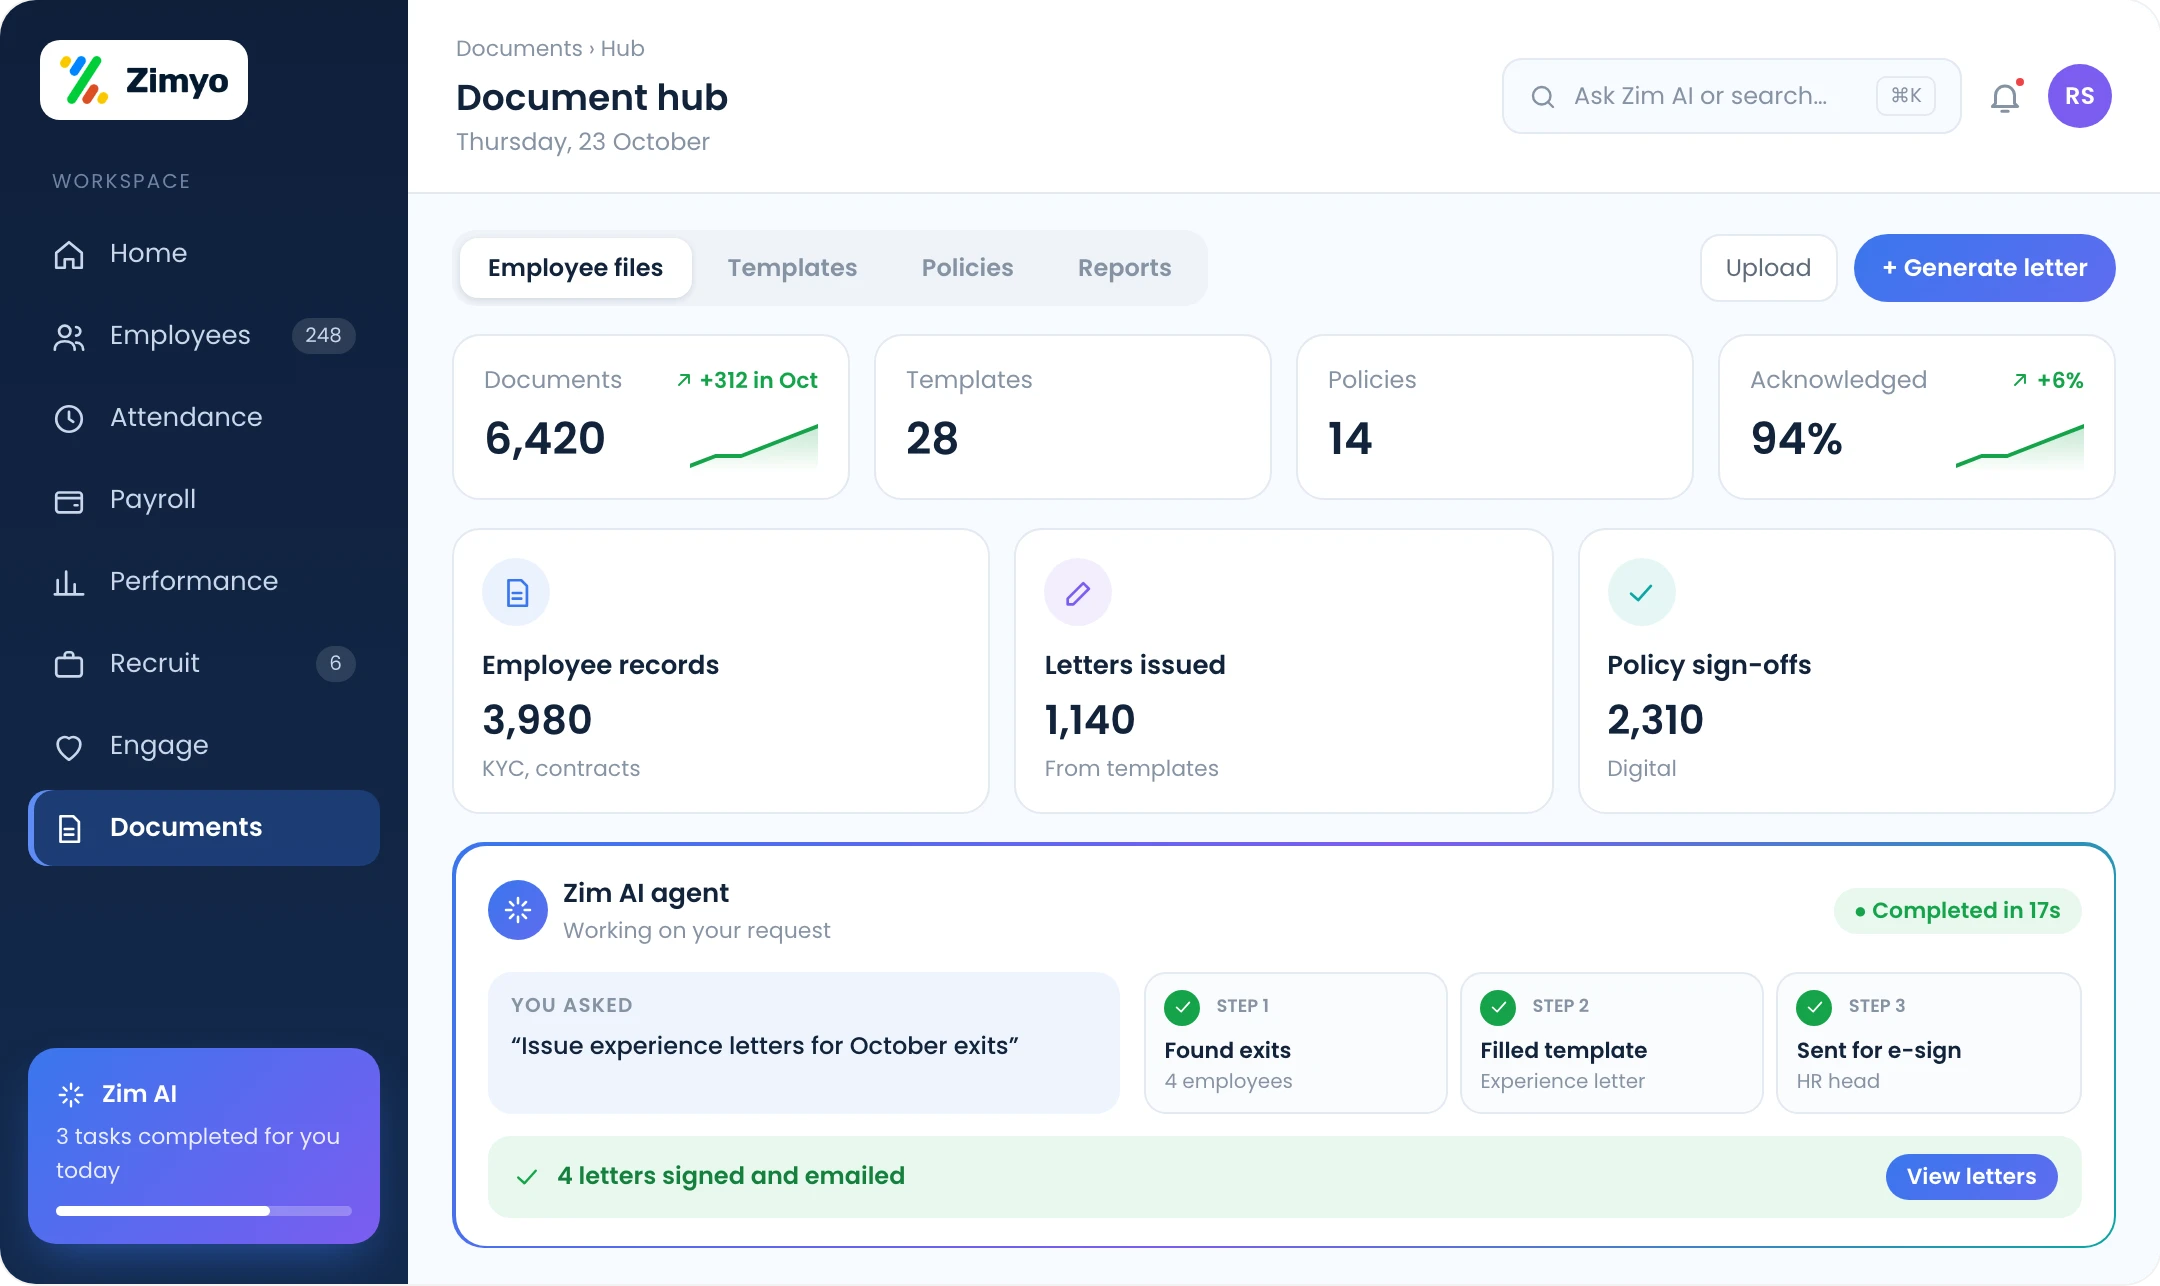Go to Payroll in sidebar
Viewport: 2160px width, 1286px height.
(204, 500)
